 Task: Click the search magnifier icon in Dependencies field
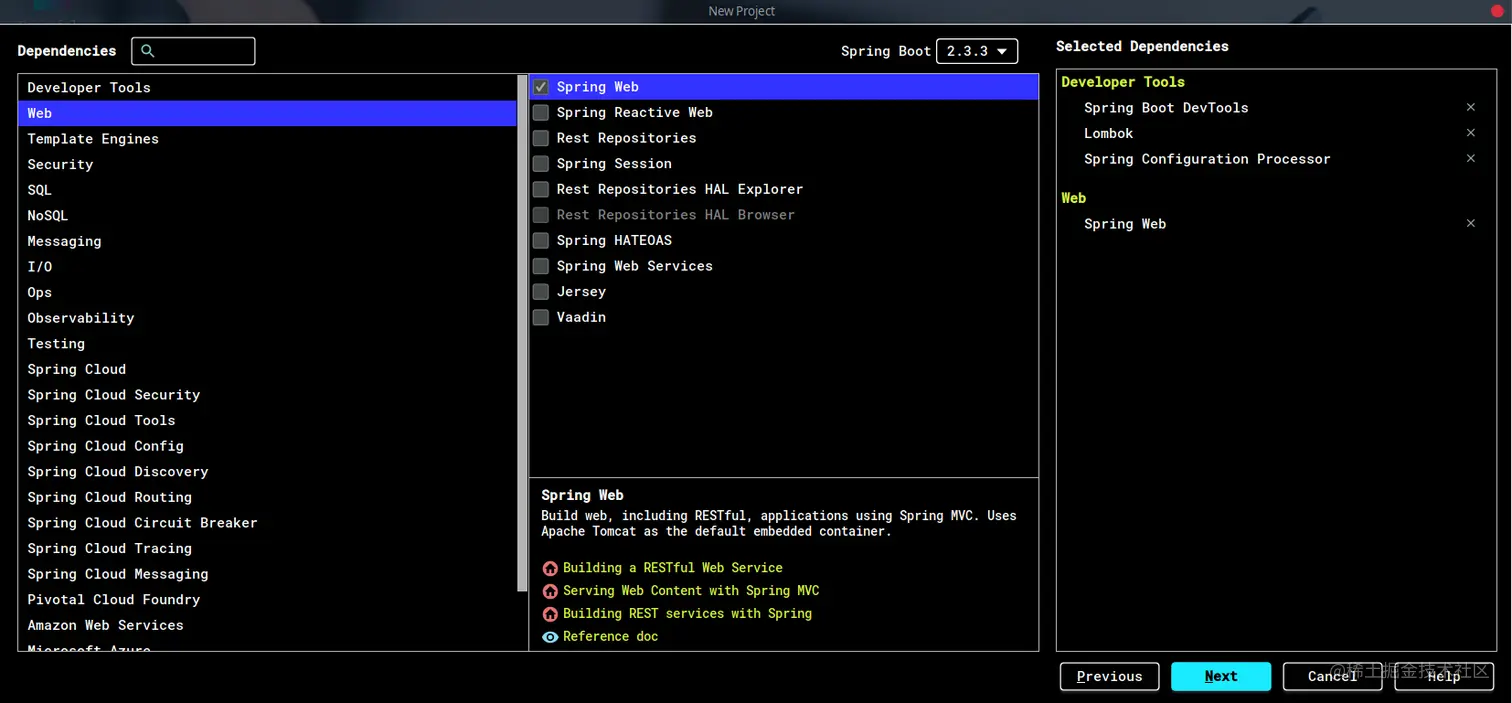pos(148,51)
